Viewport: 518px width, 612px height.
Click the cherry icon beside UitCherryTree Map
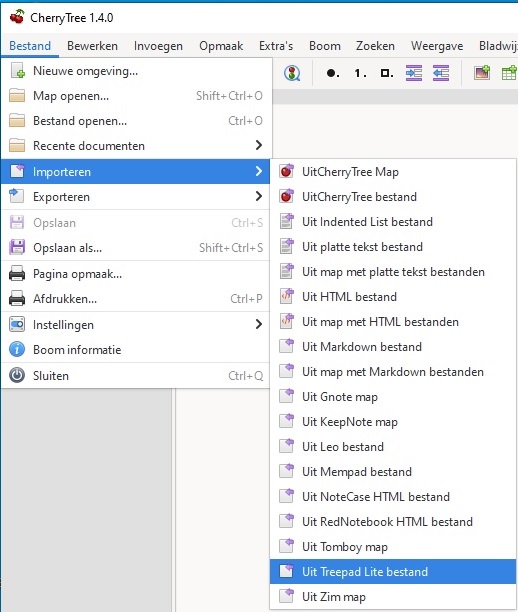coord(287,171)
